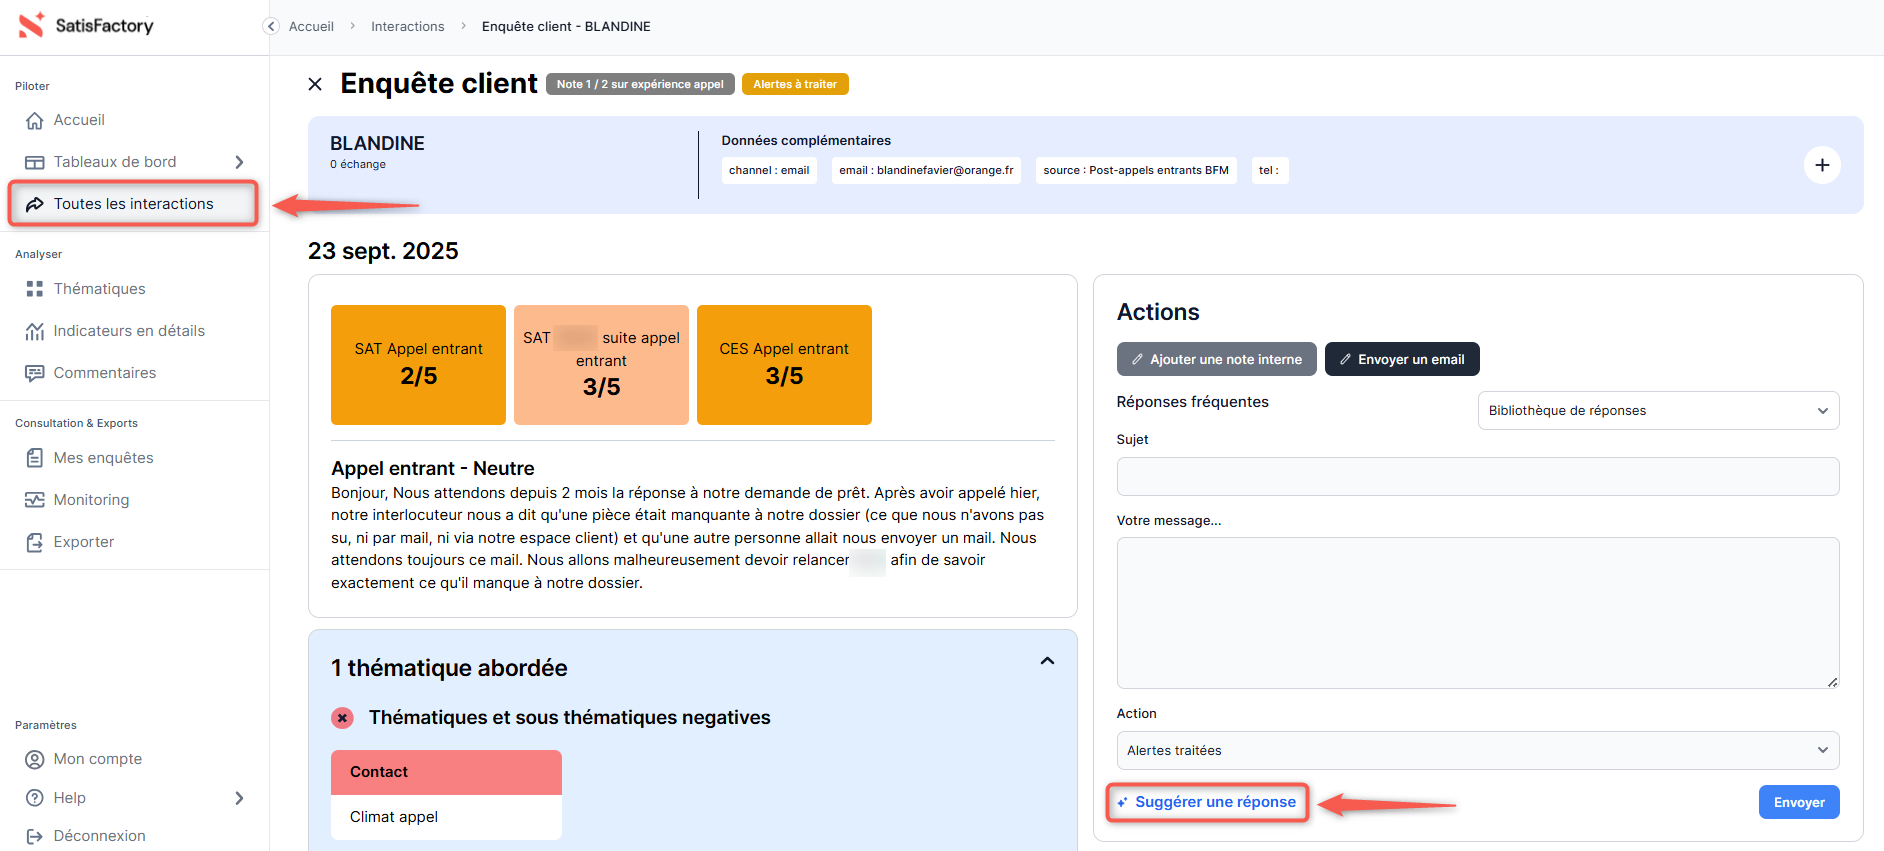Open the Bibliothèque de réponses dropdown
The height and width of the screenshot is (851, 1884).
(x=1657, y=411)
